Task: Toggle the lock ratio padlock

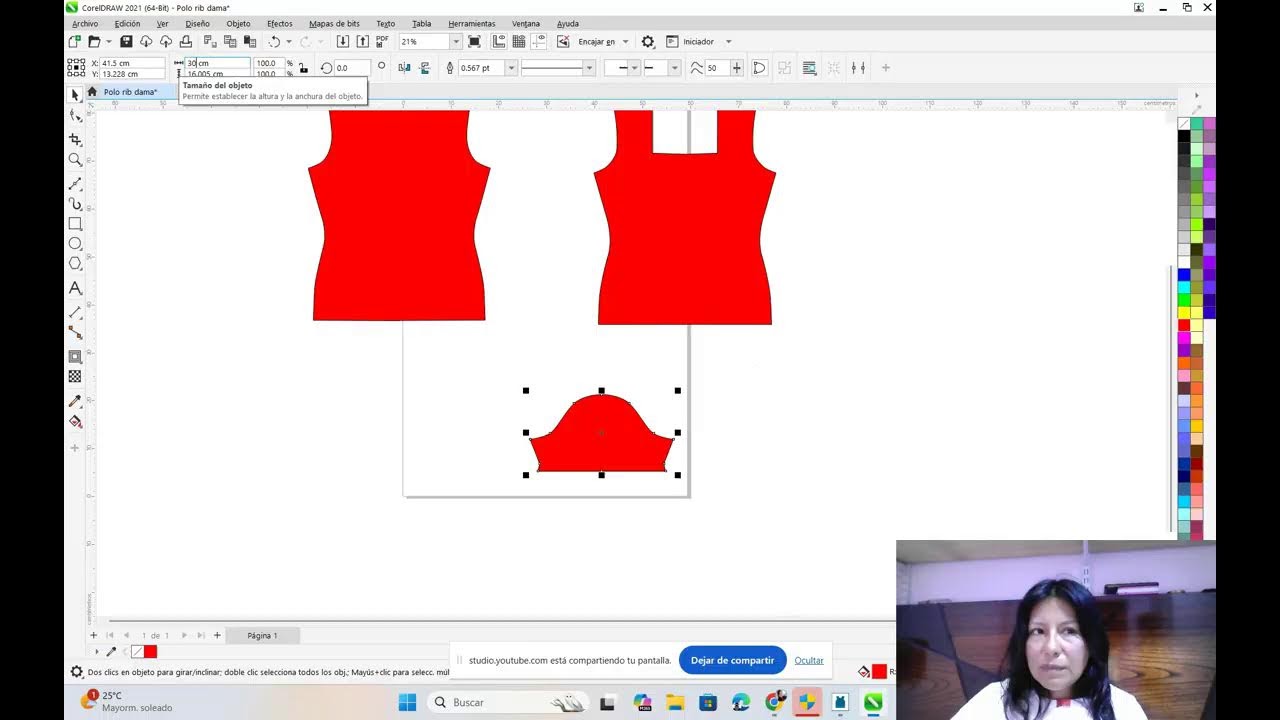Action: (x=303, y=68)
